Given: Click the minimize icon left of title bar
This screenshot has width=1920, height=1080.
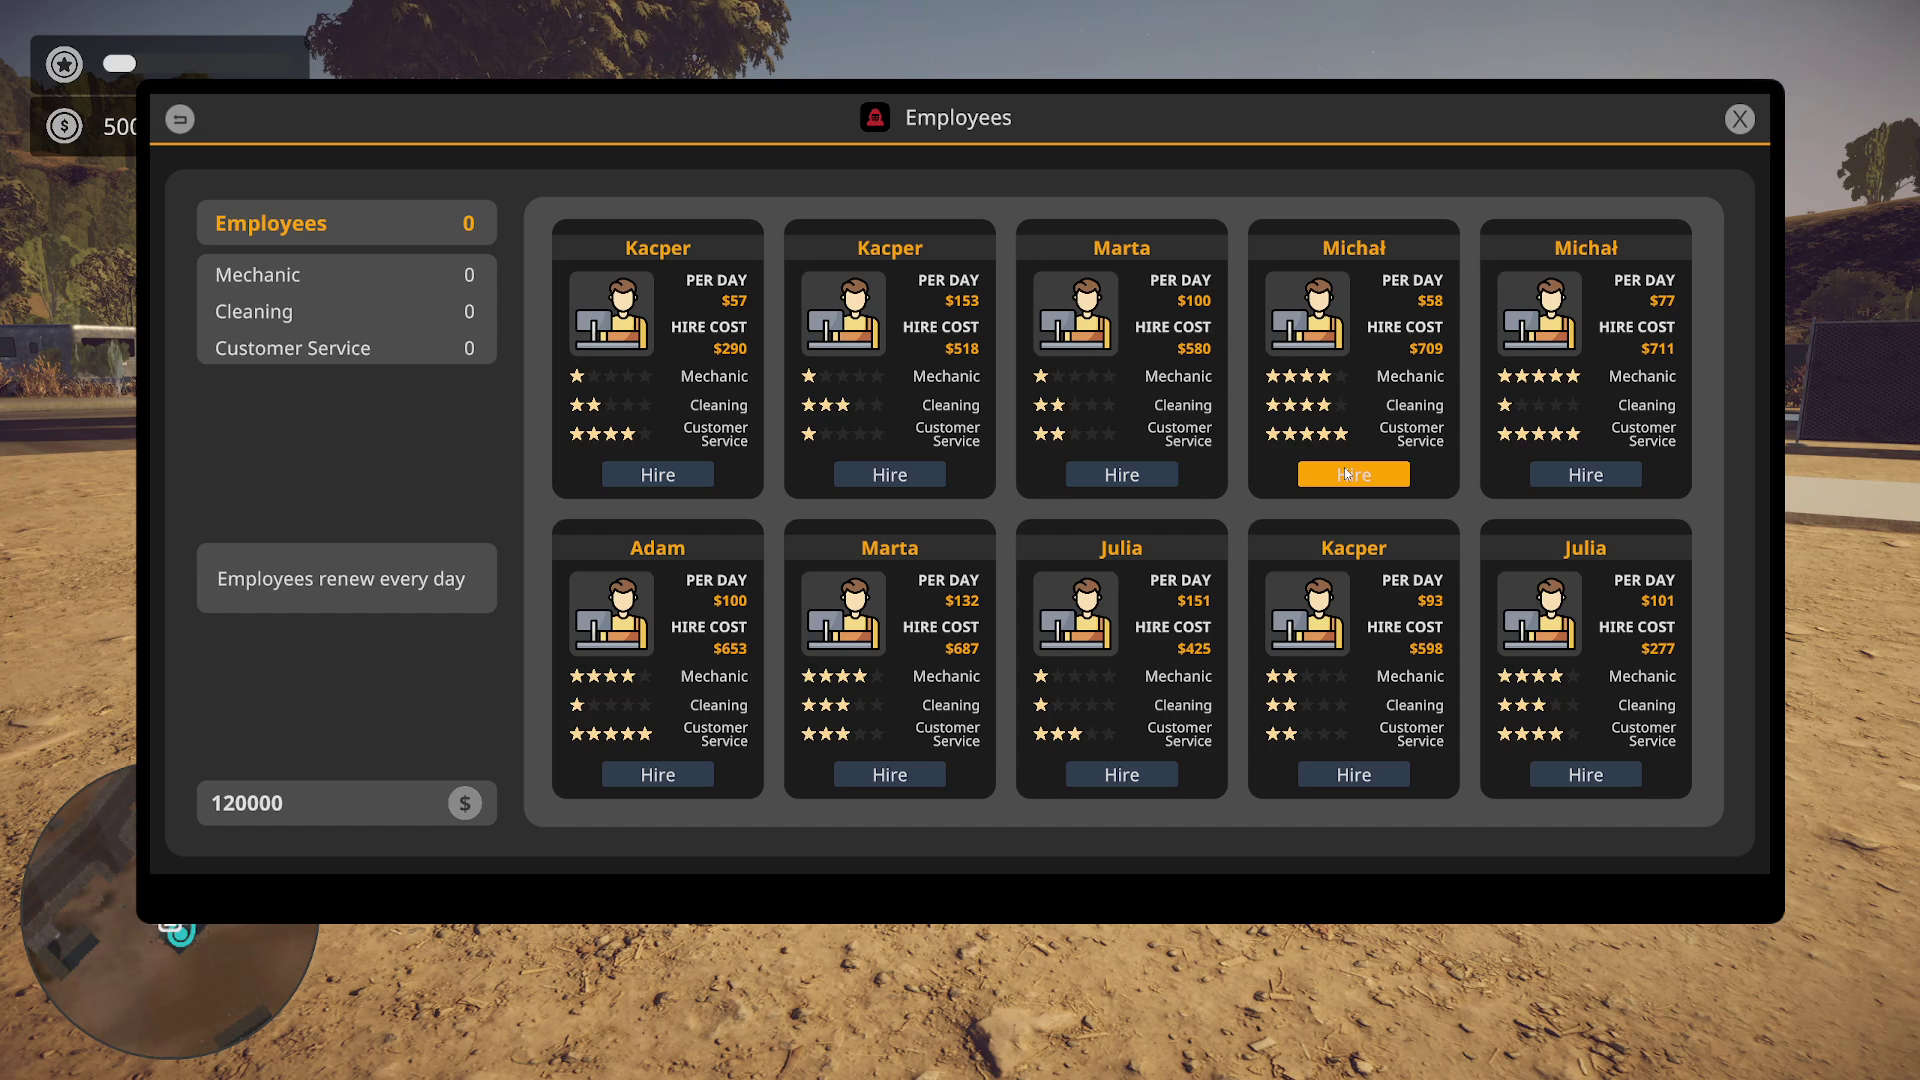Looking at the screenshot, I should pos(180,119).
